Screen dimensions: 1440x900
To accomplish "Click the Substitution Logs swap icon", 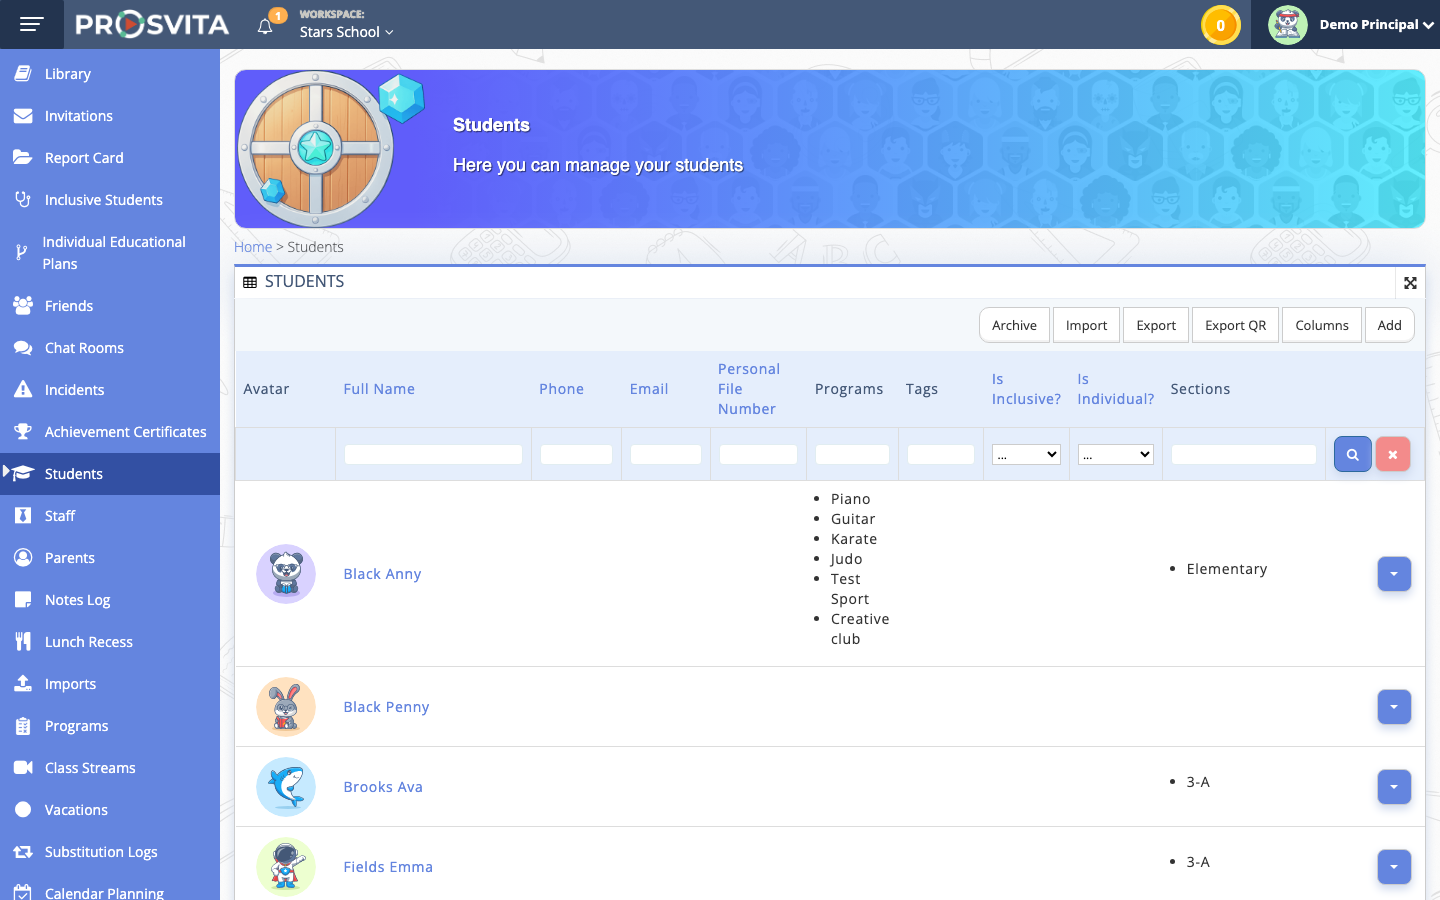I will [23, 852].
